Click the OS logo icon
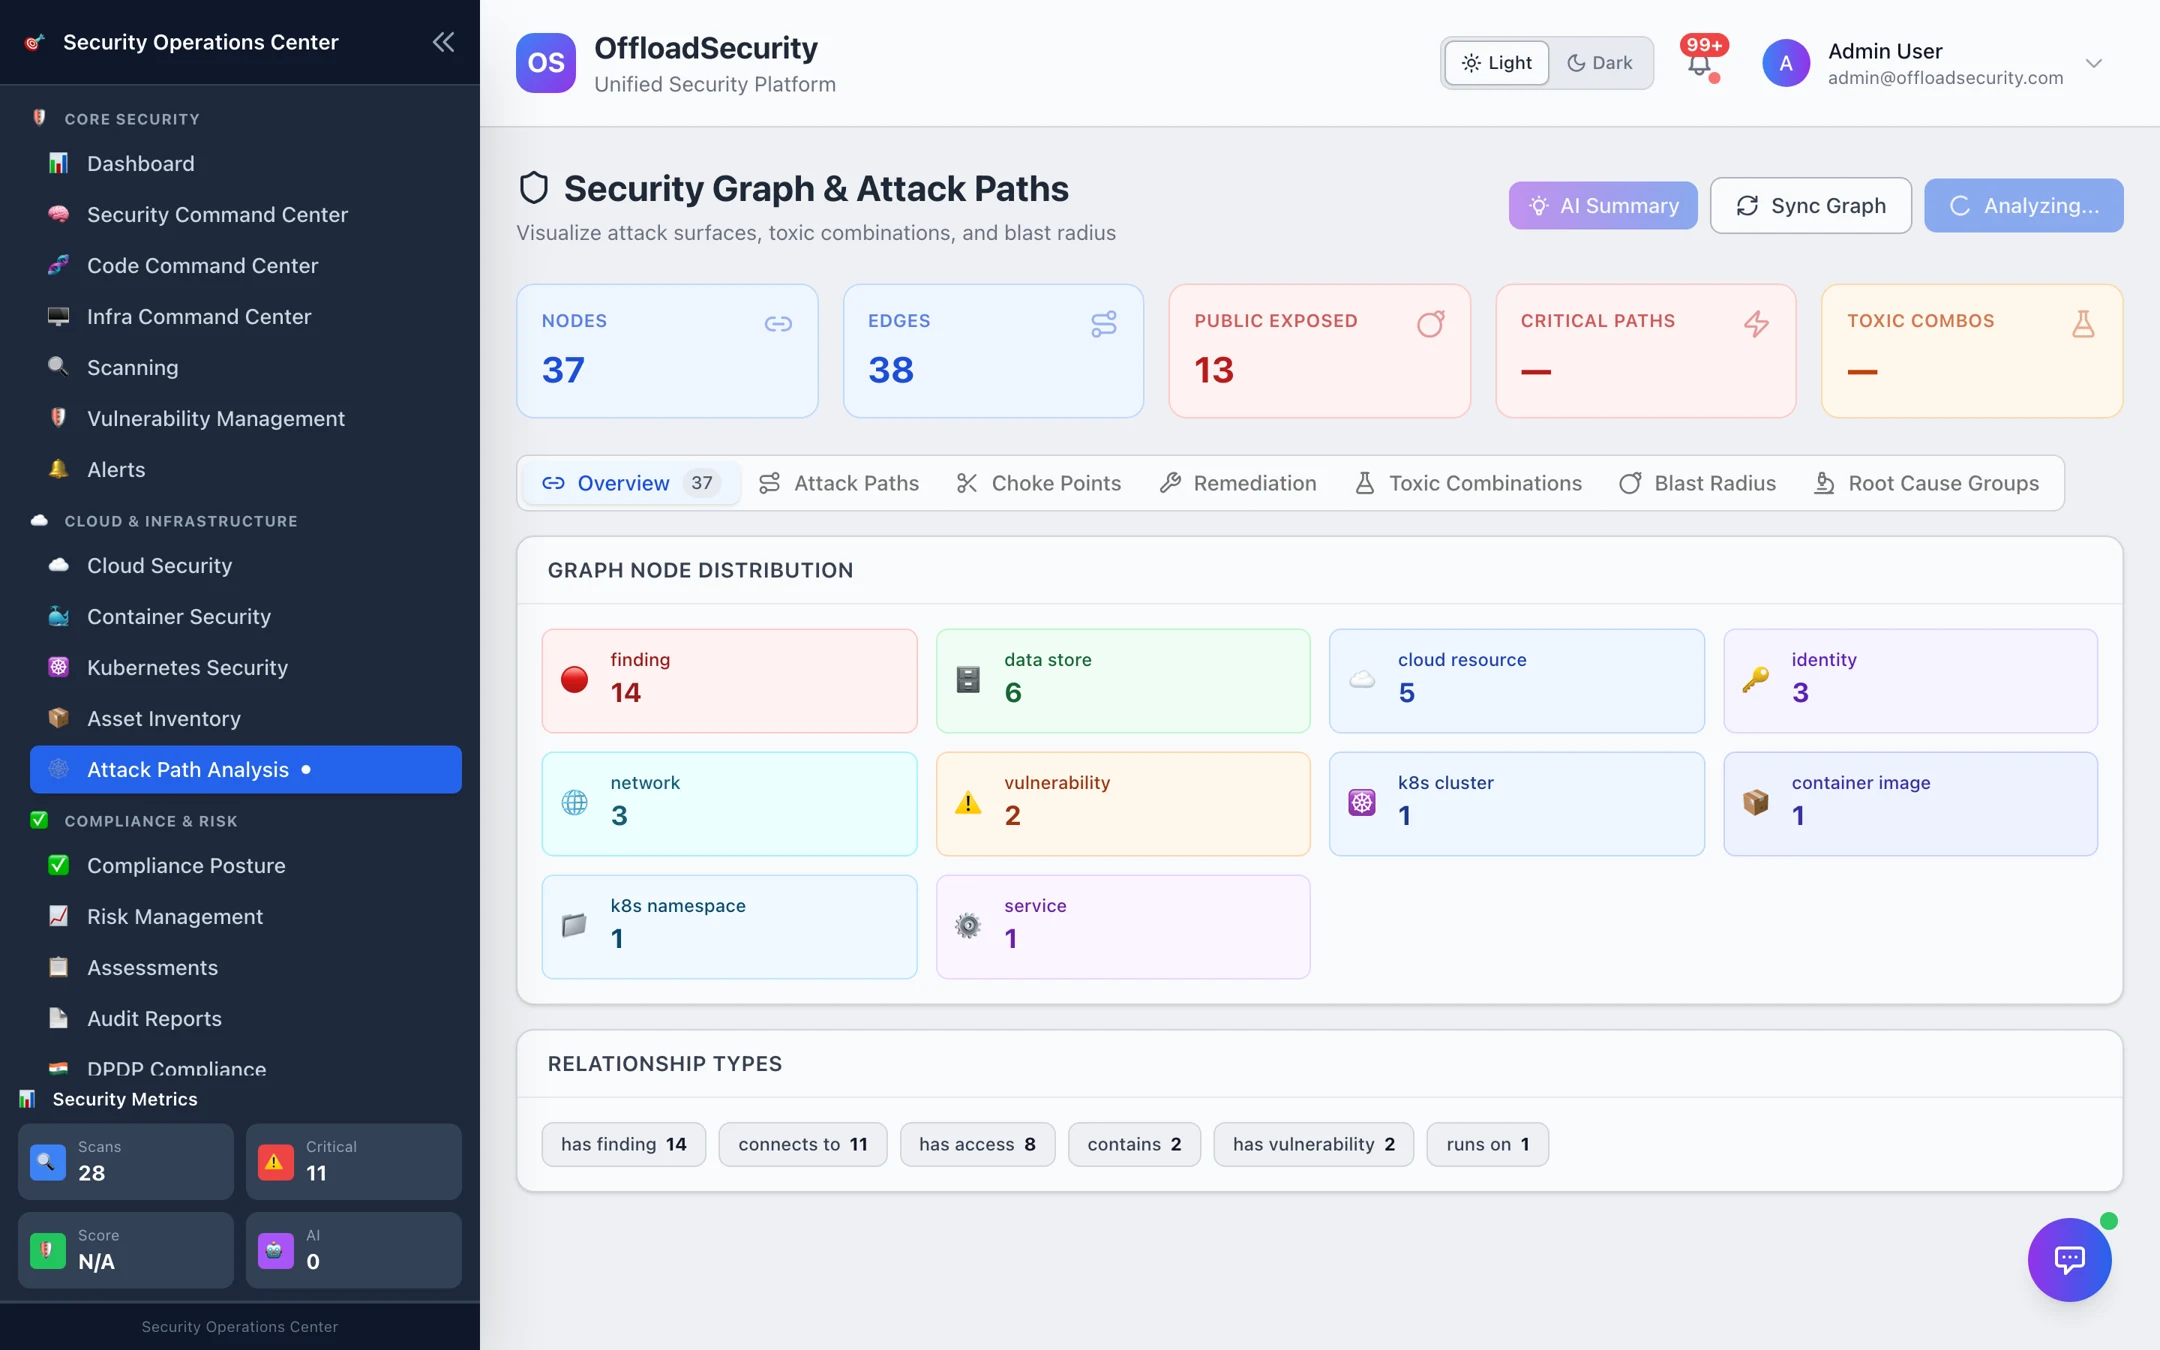Screen dimensions: 2160x1350 [x=545, y=62]
